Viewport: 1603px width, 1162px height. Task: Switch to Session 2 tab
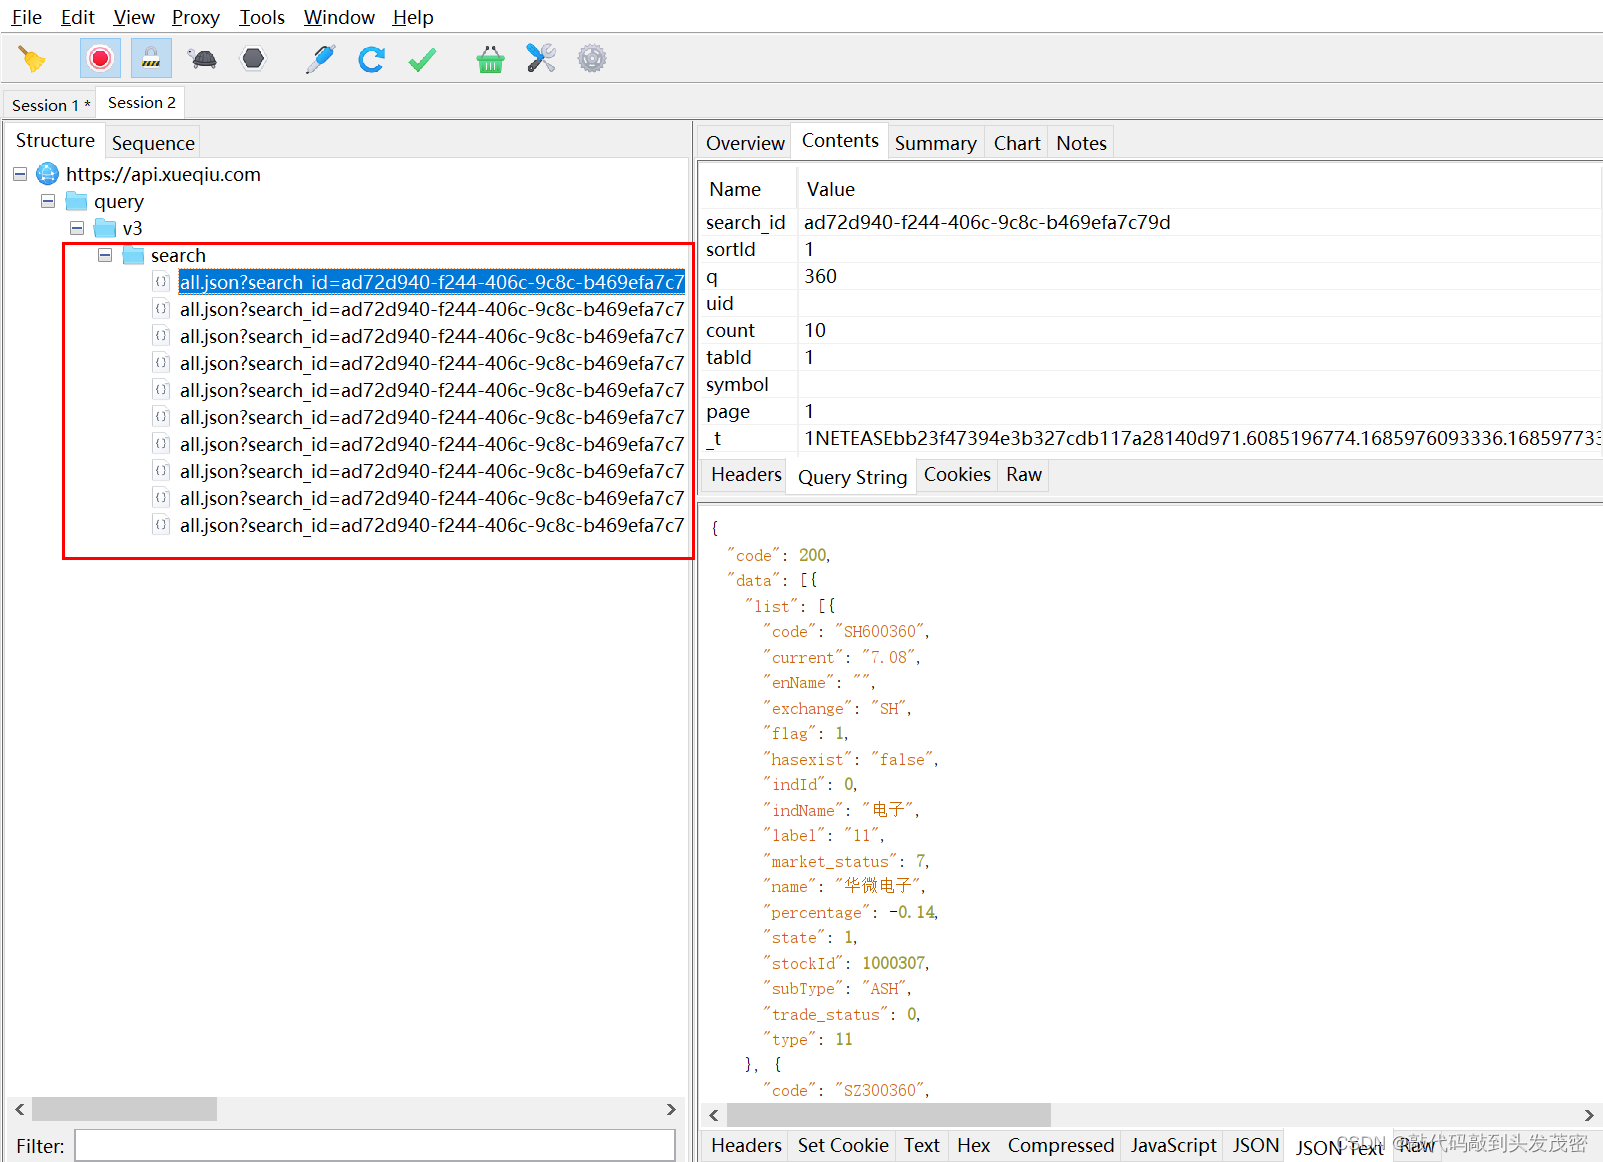(142, 102)
